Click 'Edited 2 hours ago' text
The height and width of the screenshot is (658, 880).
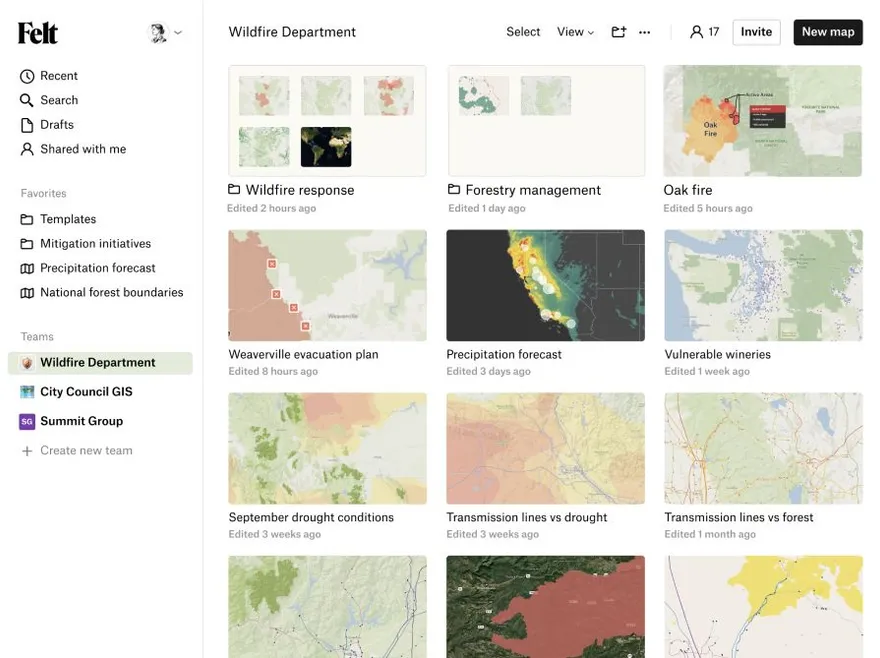(272, 208)
